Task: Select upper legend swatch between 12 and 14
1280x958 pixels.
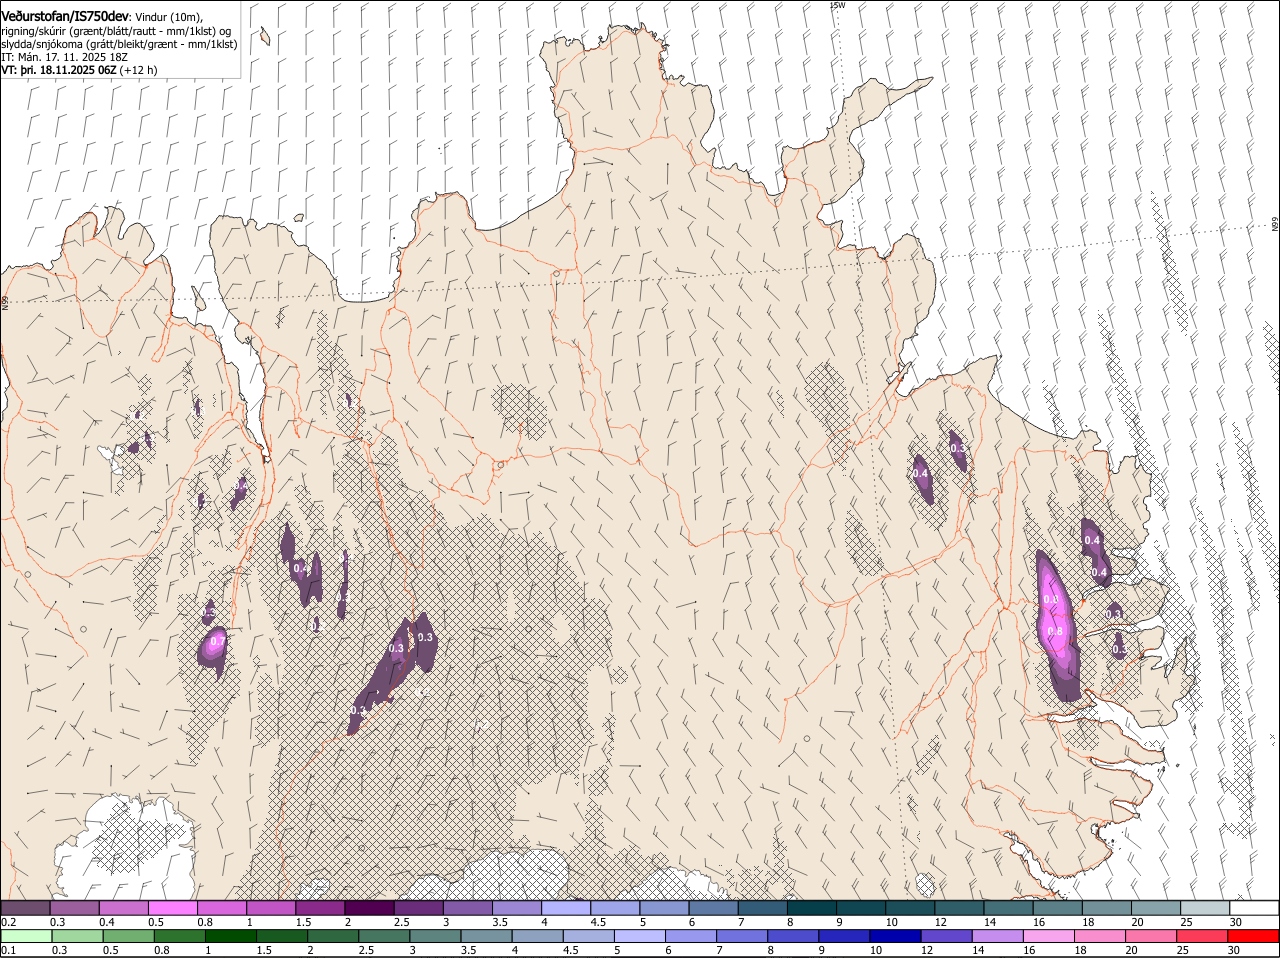Action: (x=960, y=907)
